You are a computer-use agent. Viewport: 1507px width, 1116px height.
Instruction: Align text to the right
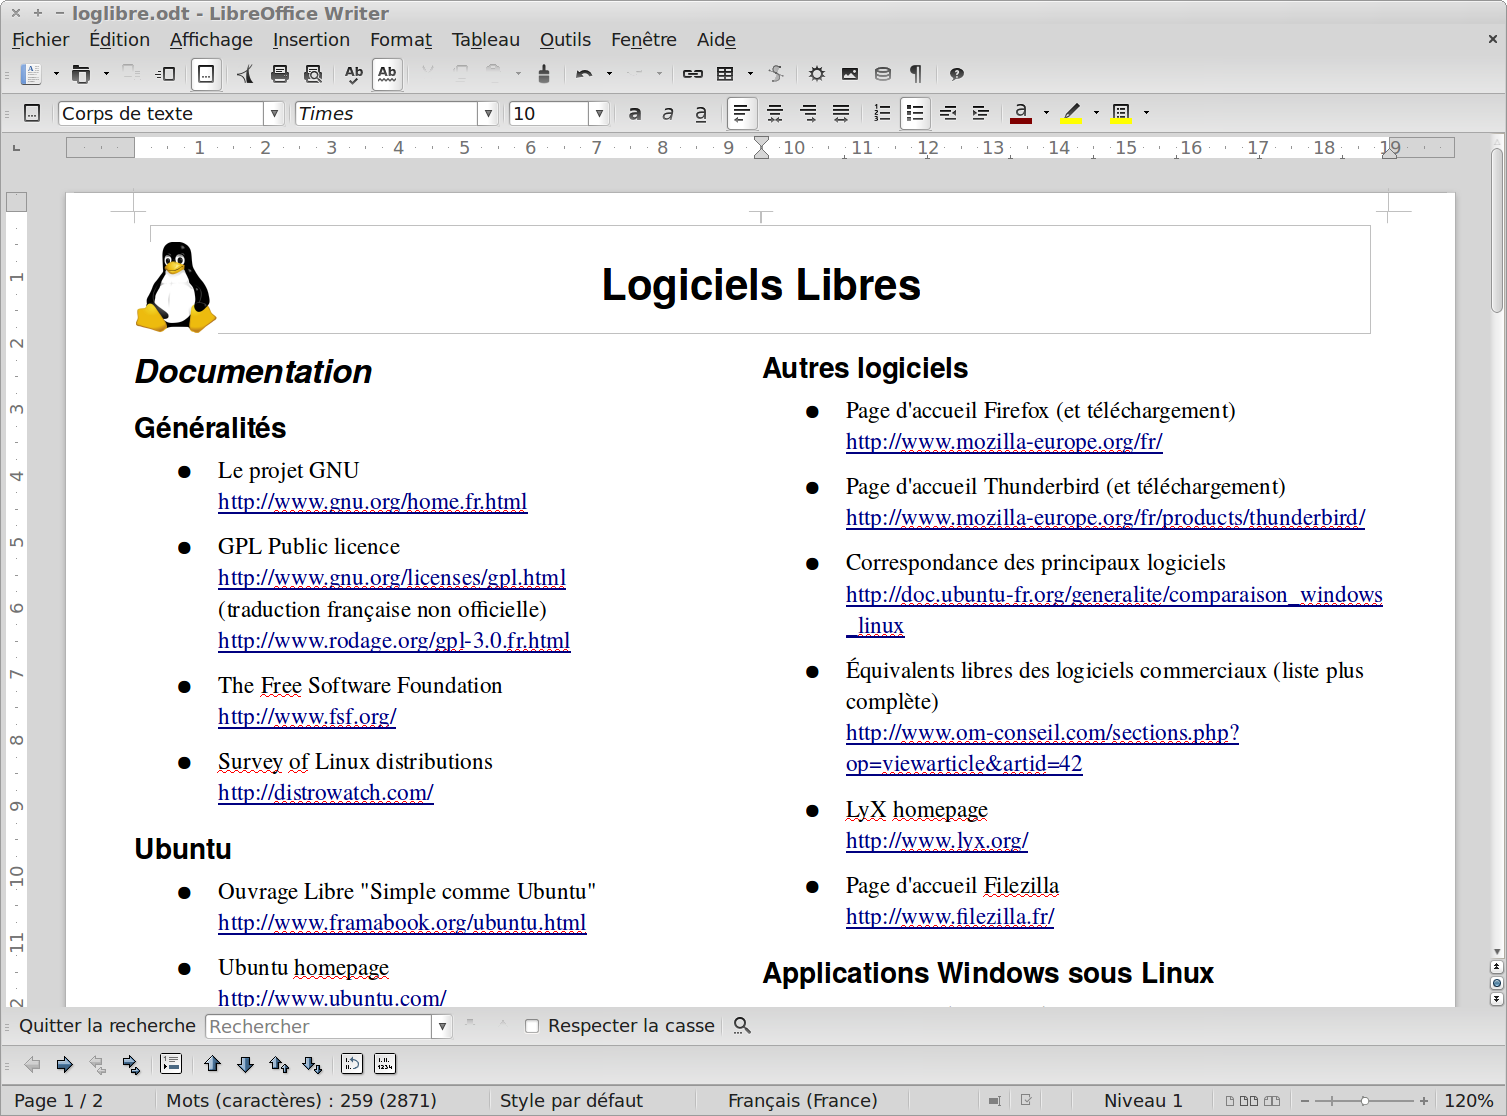click(808, 113)
